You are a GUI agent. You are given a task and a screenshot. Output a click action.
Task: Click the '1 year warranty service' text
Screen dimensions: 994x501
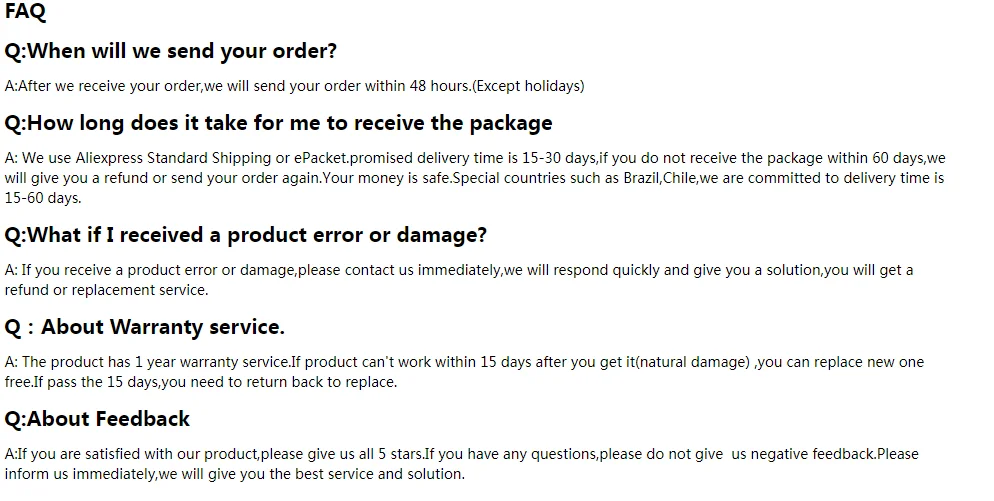pyautogui.click(x=211, y=362)
